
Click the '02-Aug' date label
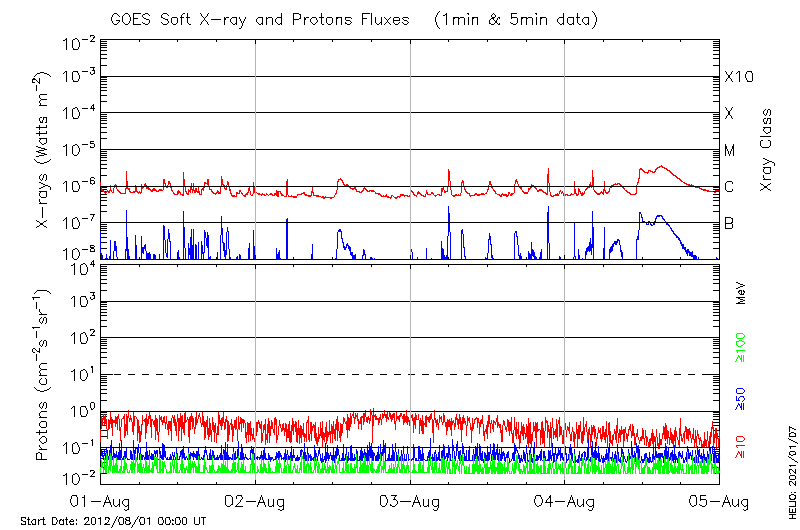256,499
